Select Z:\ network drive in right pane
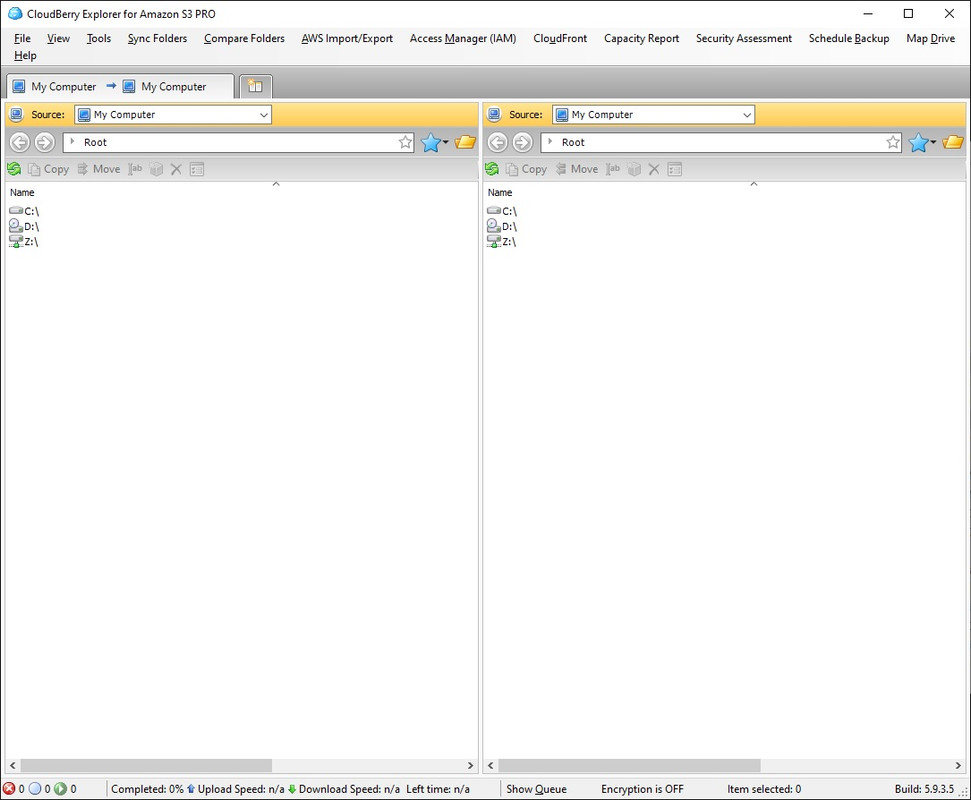Image resolution: width=971 pixels, height=800 pixels. click(502, 242)
